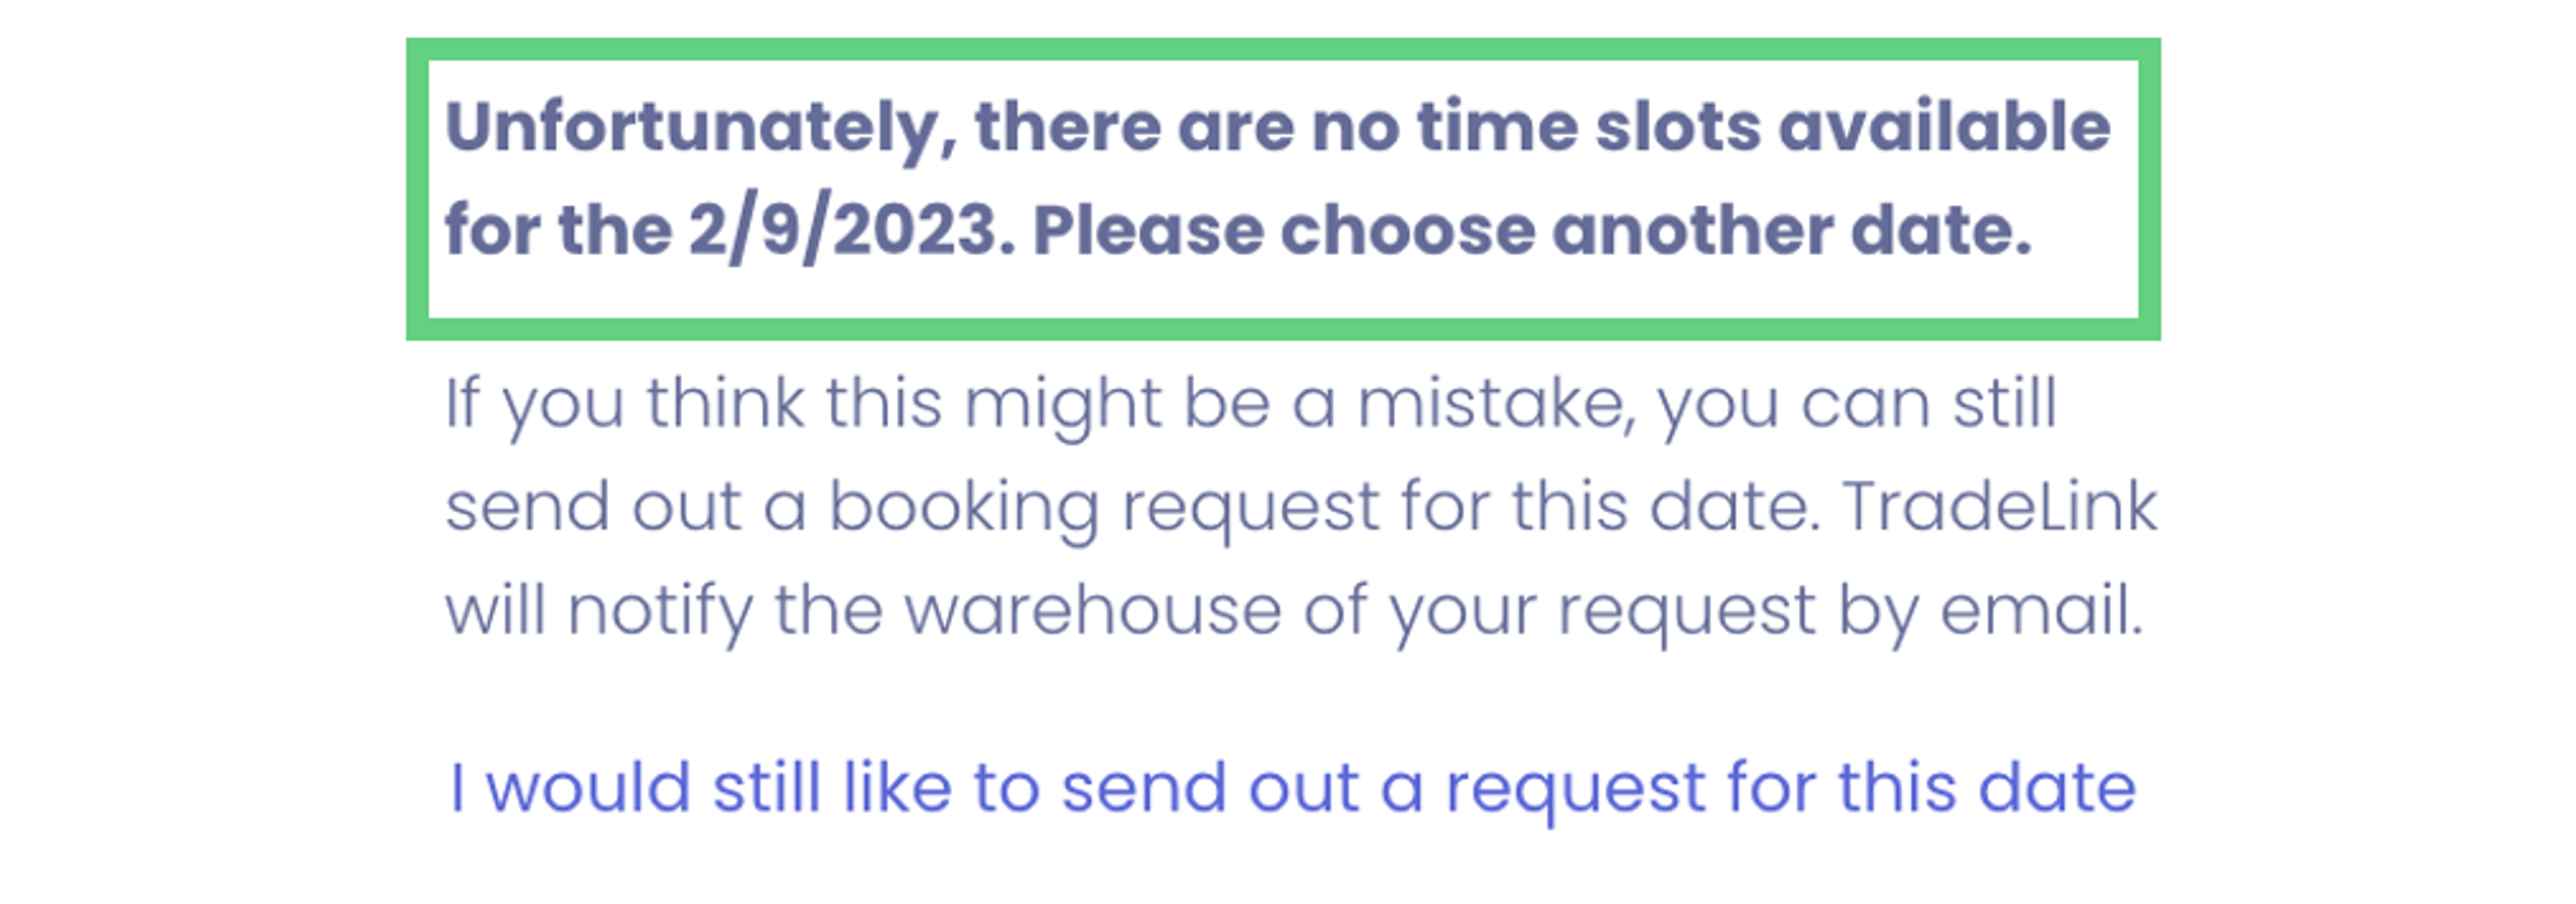Screen dimensions: 2576x904
Task: Click the bold 'Unfortunately, there are no time slots' heading
Action: [x=1277, y=128]
